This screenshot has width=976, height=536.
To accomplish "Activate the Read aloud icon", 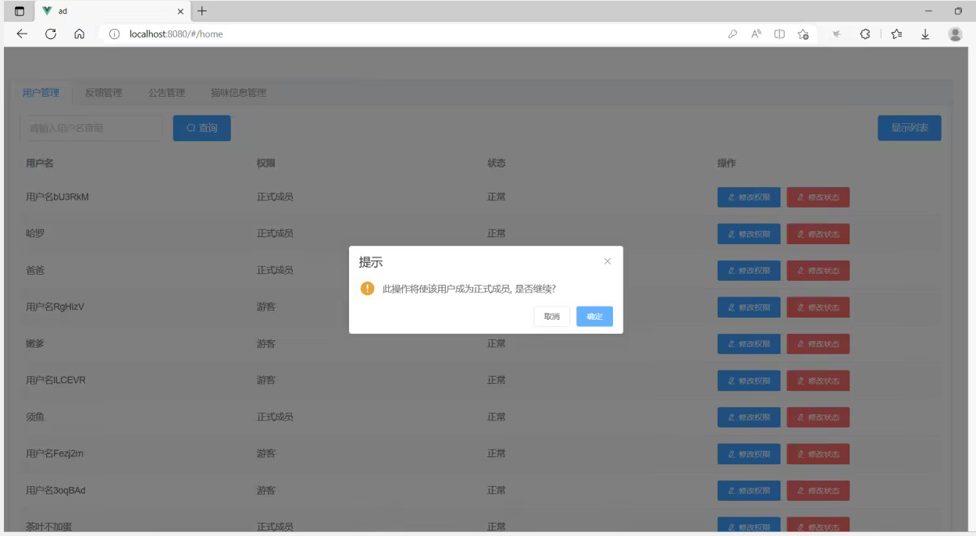I will (756, 34).
